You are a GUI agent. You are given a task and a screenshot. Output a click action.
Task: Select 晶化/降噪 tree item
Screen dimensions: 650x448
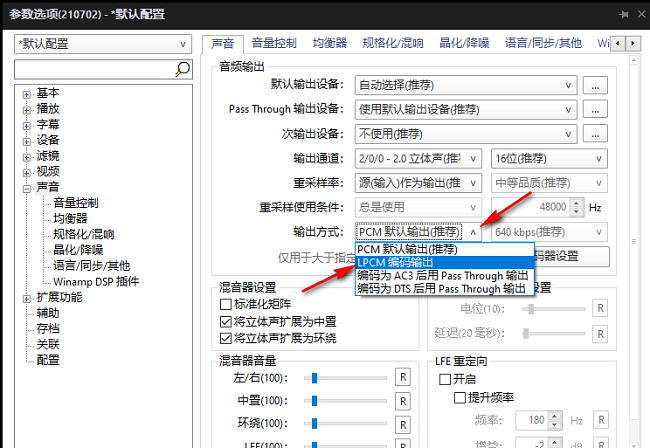pos(78,250)
